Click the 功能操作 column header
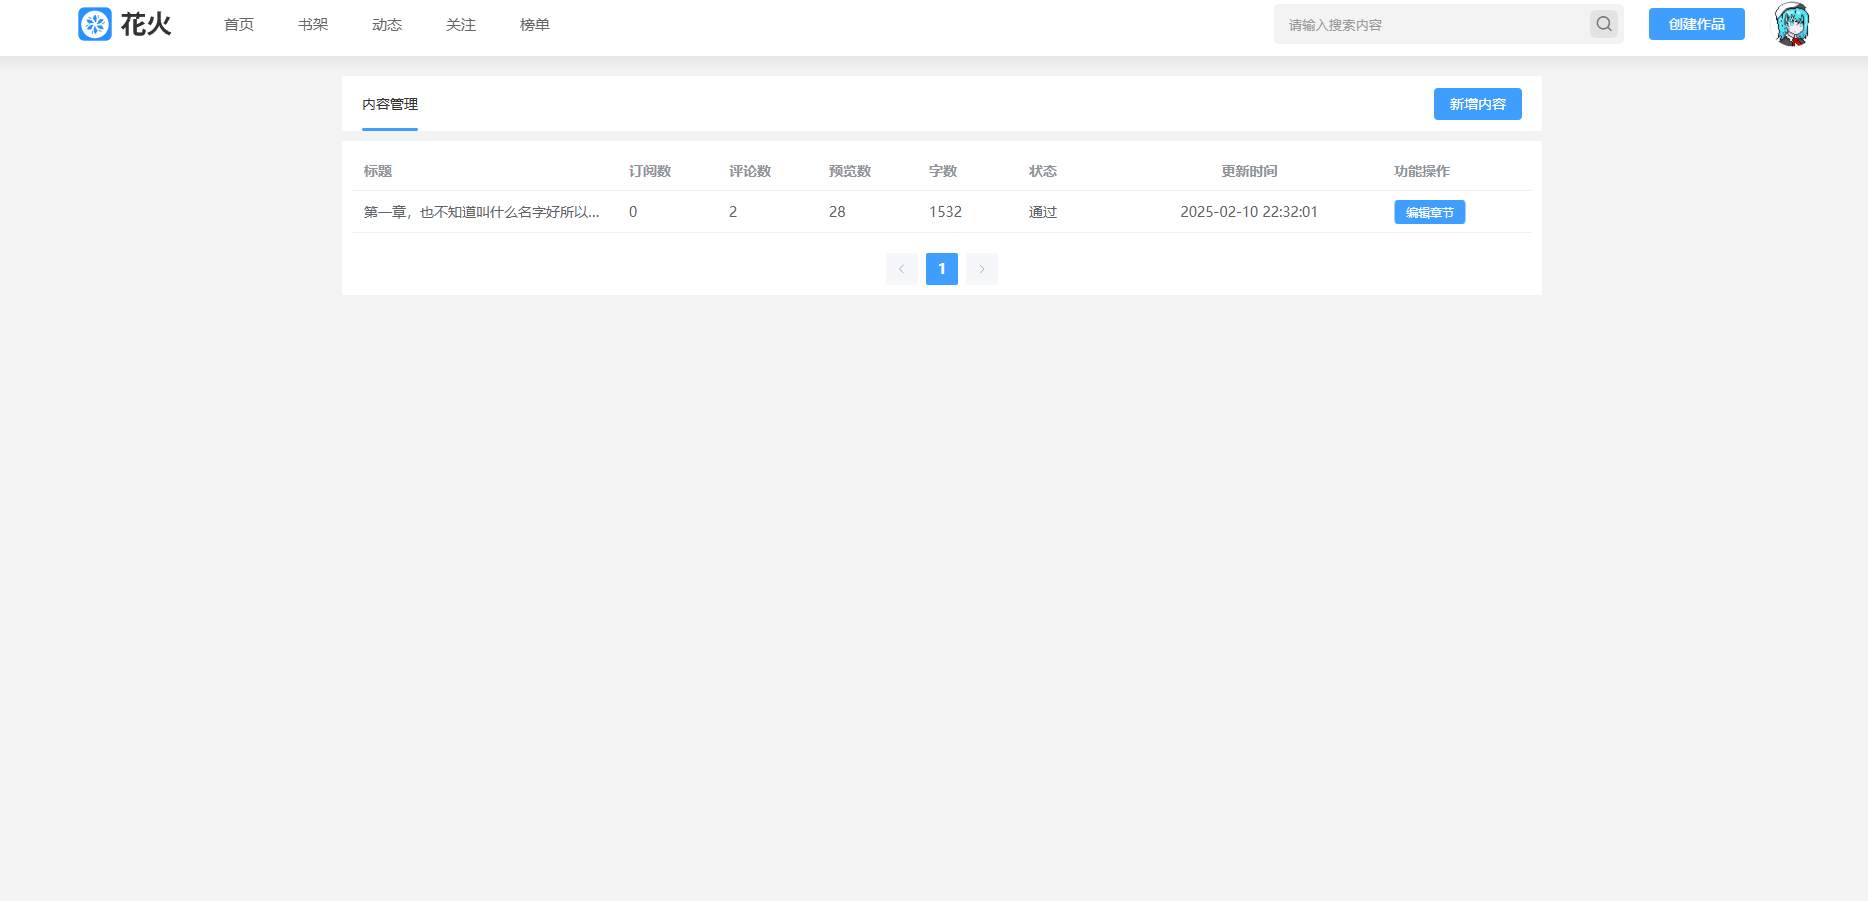 [x=1422, y=171]
